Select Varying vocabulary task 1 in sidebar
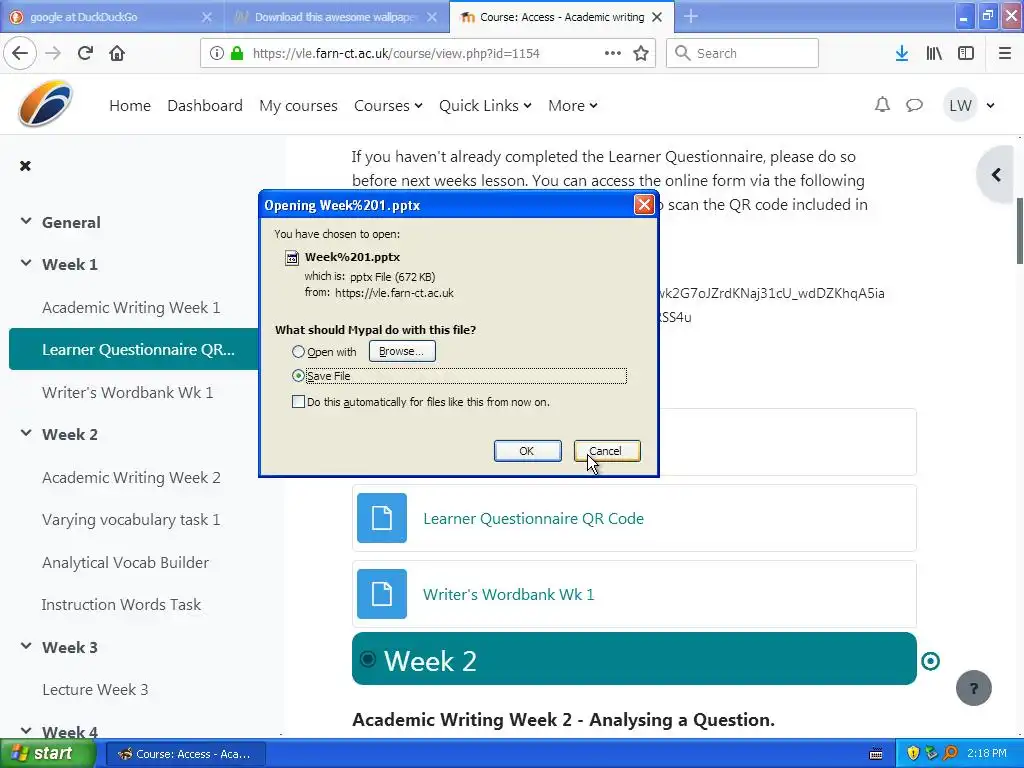The image size is (1024, 768). 131,520
